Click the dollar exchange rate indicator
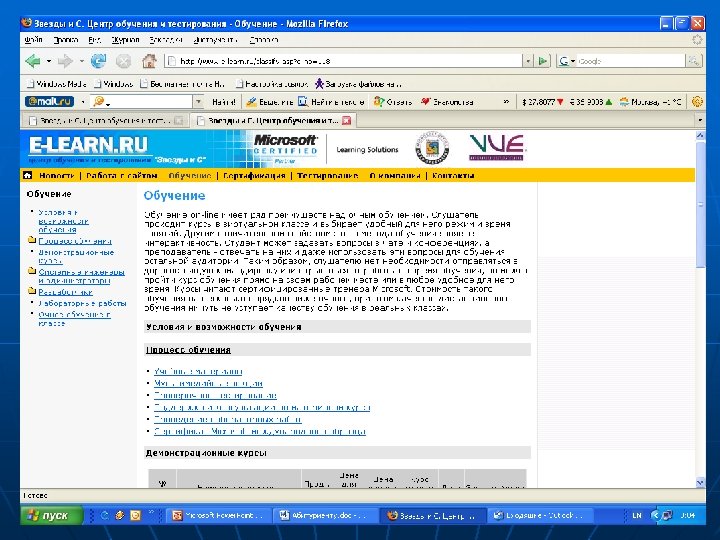The height and width of the screenshot is (540, 720). pos(543,102)
